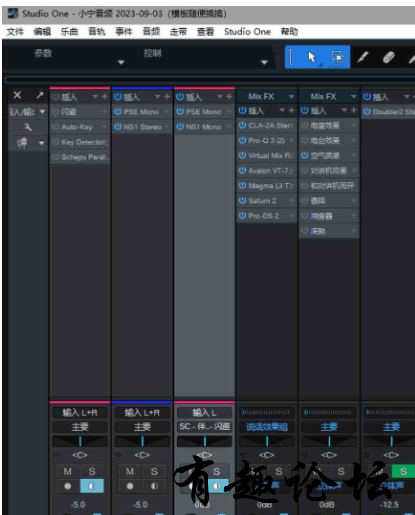Image resolution: width=415 pixels, height=515 pixels.
Task: Open the 参数 dropdown arrow
Action: point(121,62)
